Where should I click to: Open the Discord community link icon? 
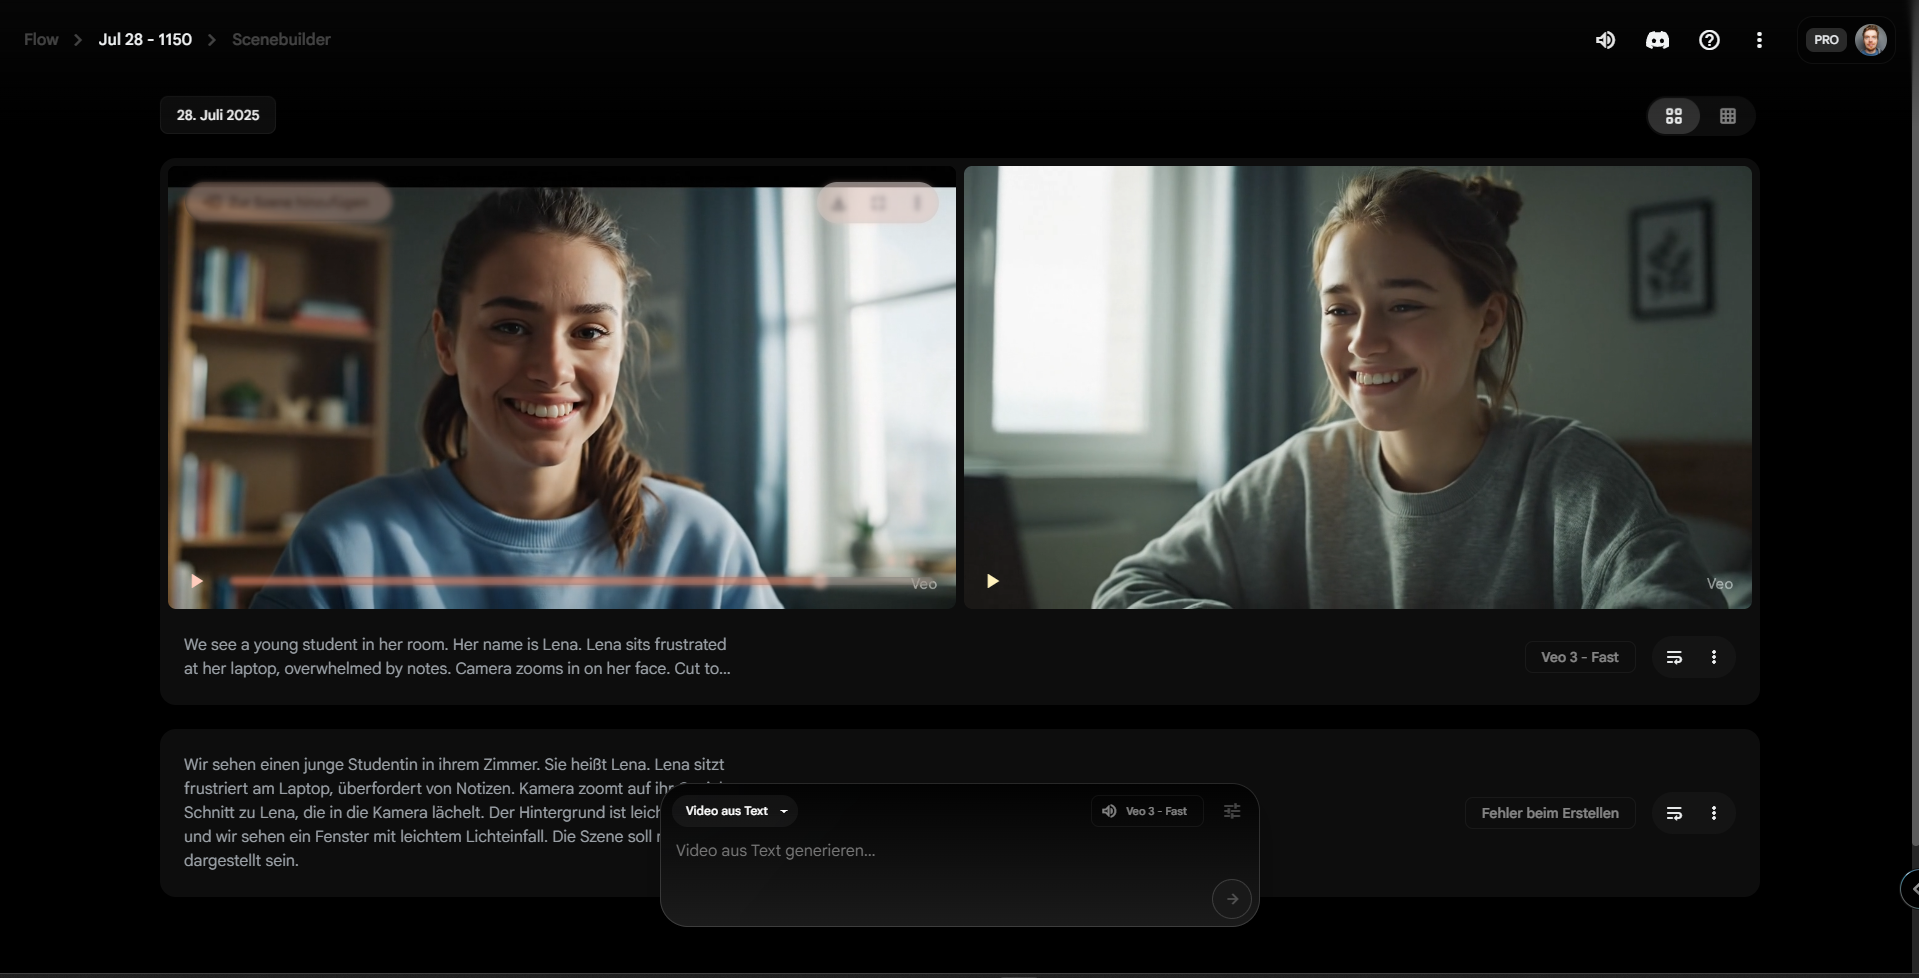1657,40
